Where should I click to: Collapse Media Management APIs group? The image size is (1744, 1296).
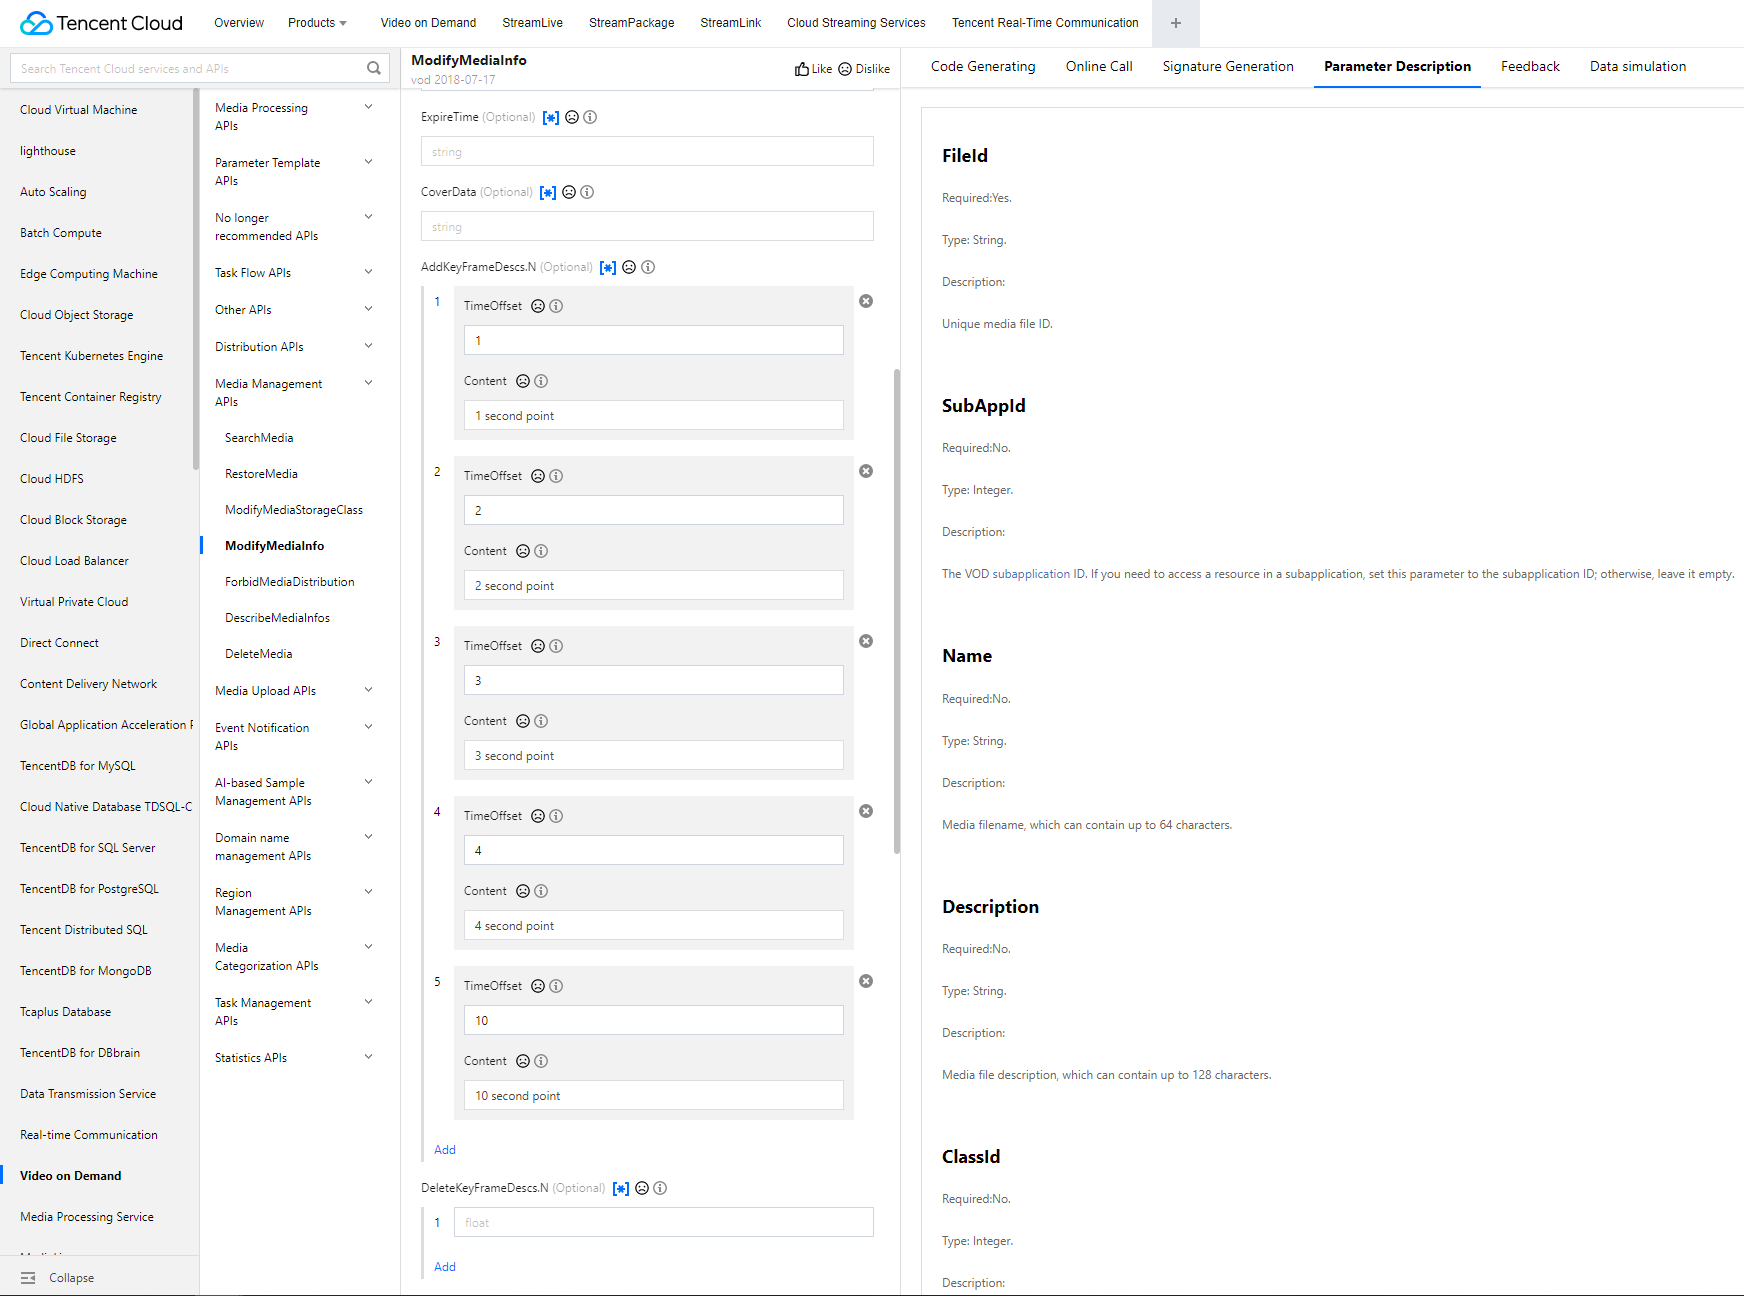tap(368, 383)
